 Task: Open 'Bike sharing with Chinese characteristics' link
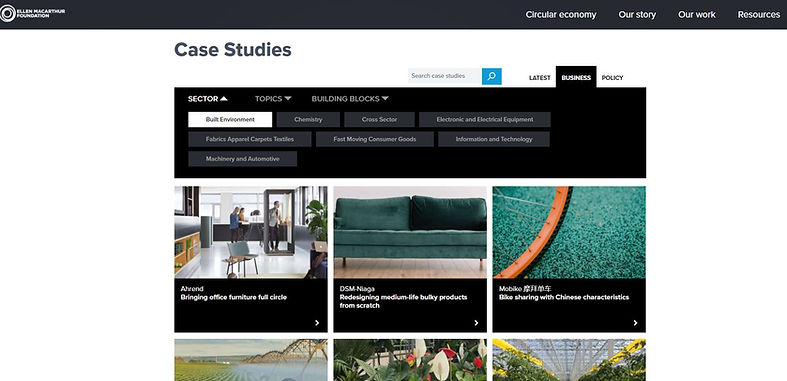[564, 297]
